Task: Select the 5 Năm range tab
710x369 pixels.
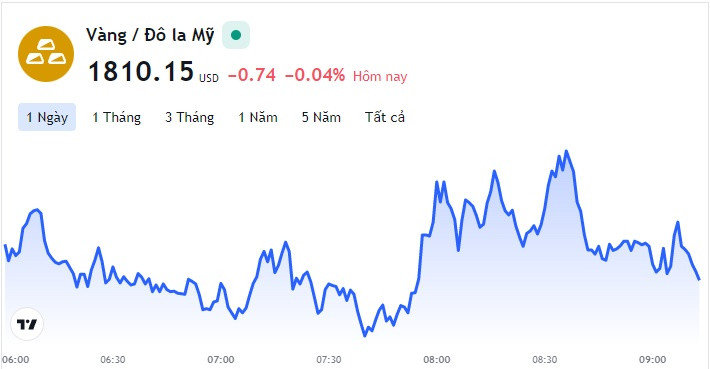Action: coord(321,117)
